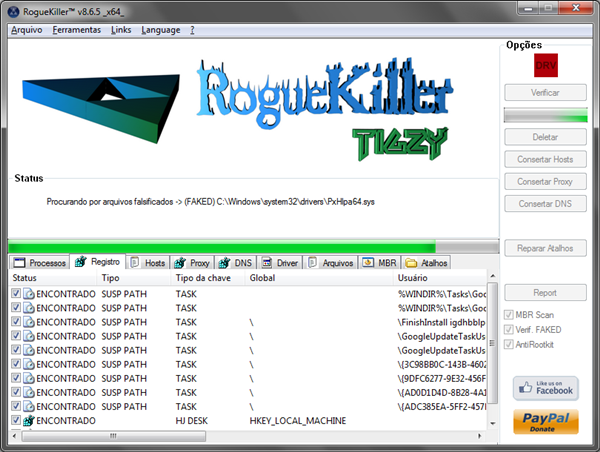
Task: Click the Processos tab window icon
Action: tap(19, 263)
